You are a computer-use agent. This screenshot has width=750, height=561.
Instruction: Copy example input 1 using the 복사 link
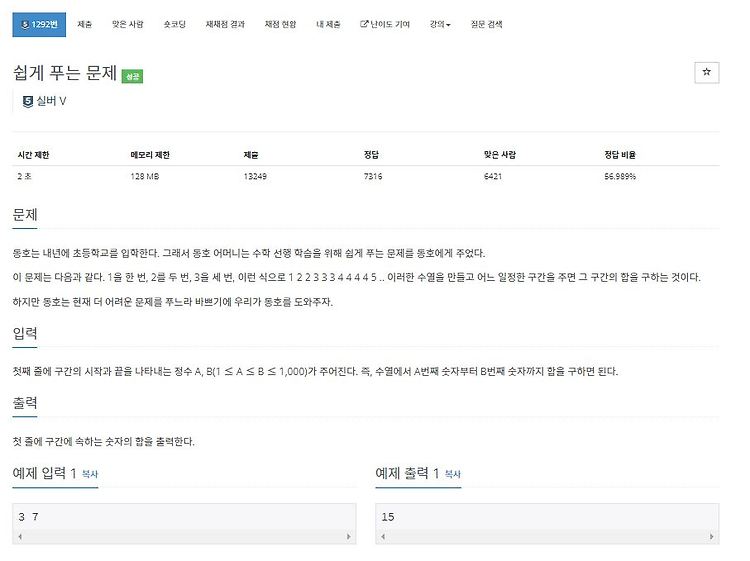89,474
